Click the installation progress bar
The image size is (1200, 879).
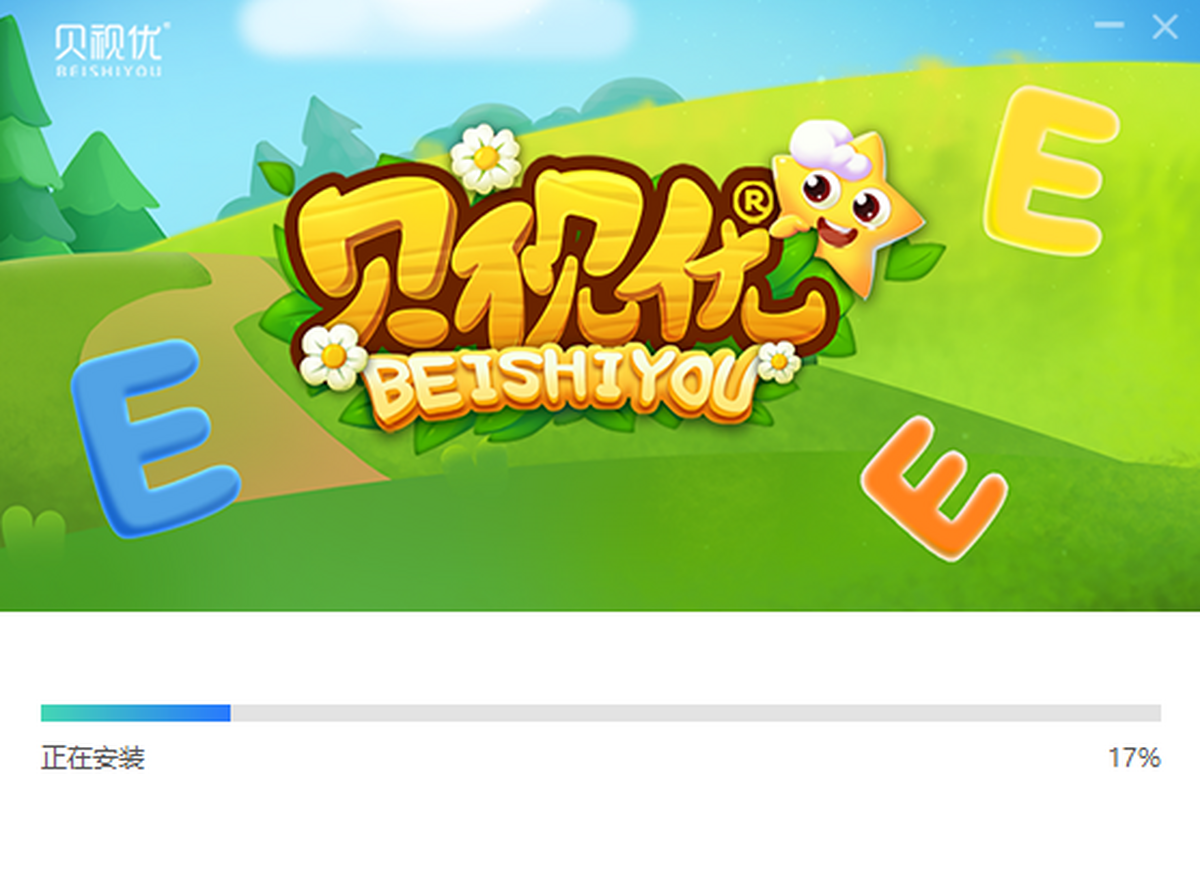pyautogui.click(x=600, y=712)
